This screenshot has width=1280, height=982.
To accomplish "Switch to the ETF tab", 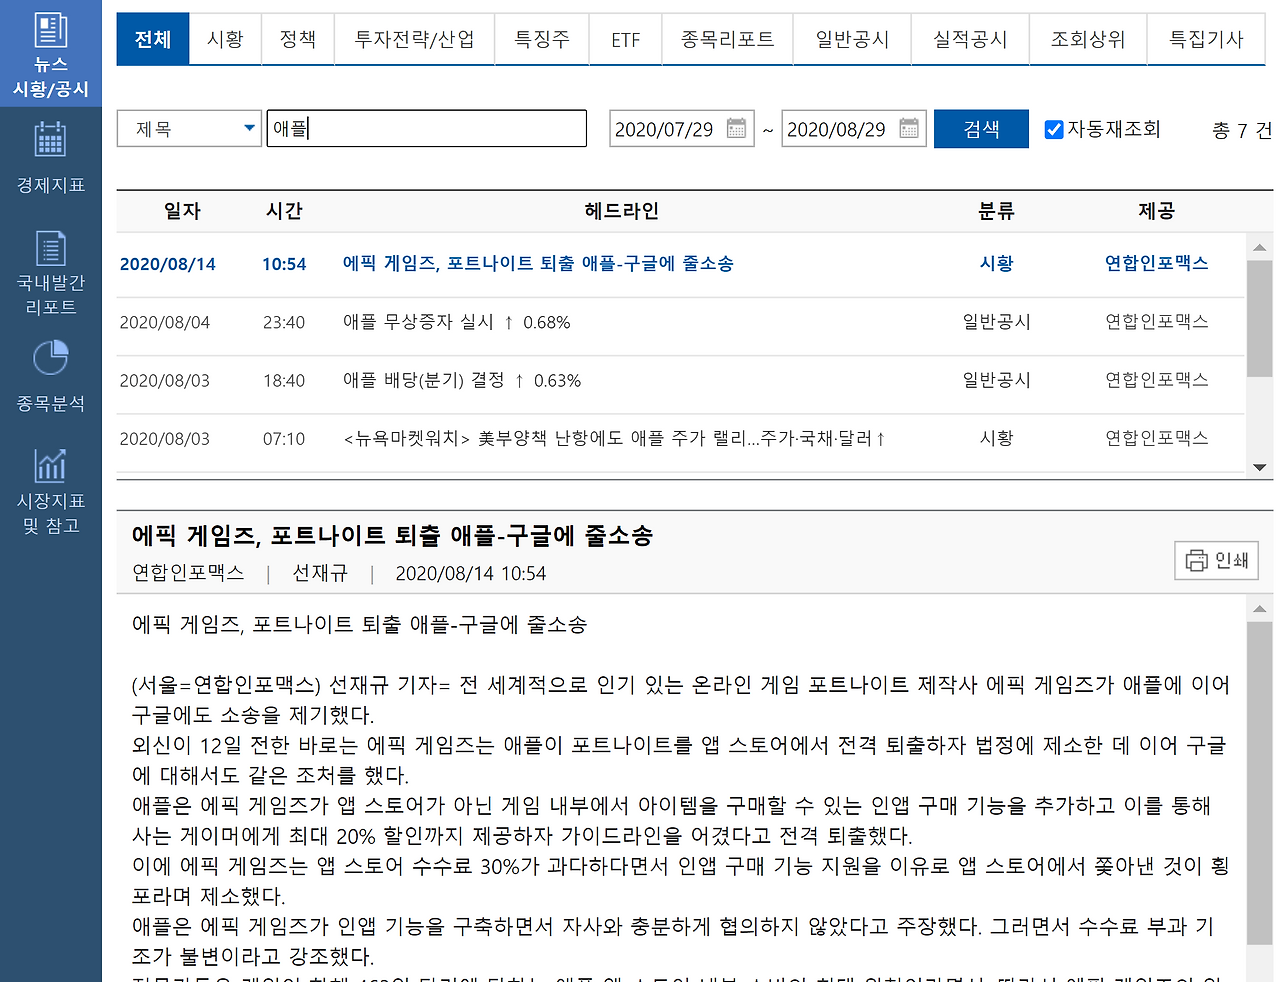I will pyautogui.click(x=626, y=39).
